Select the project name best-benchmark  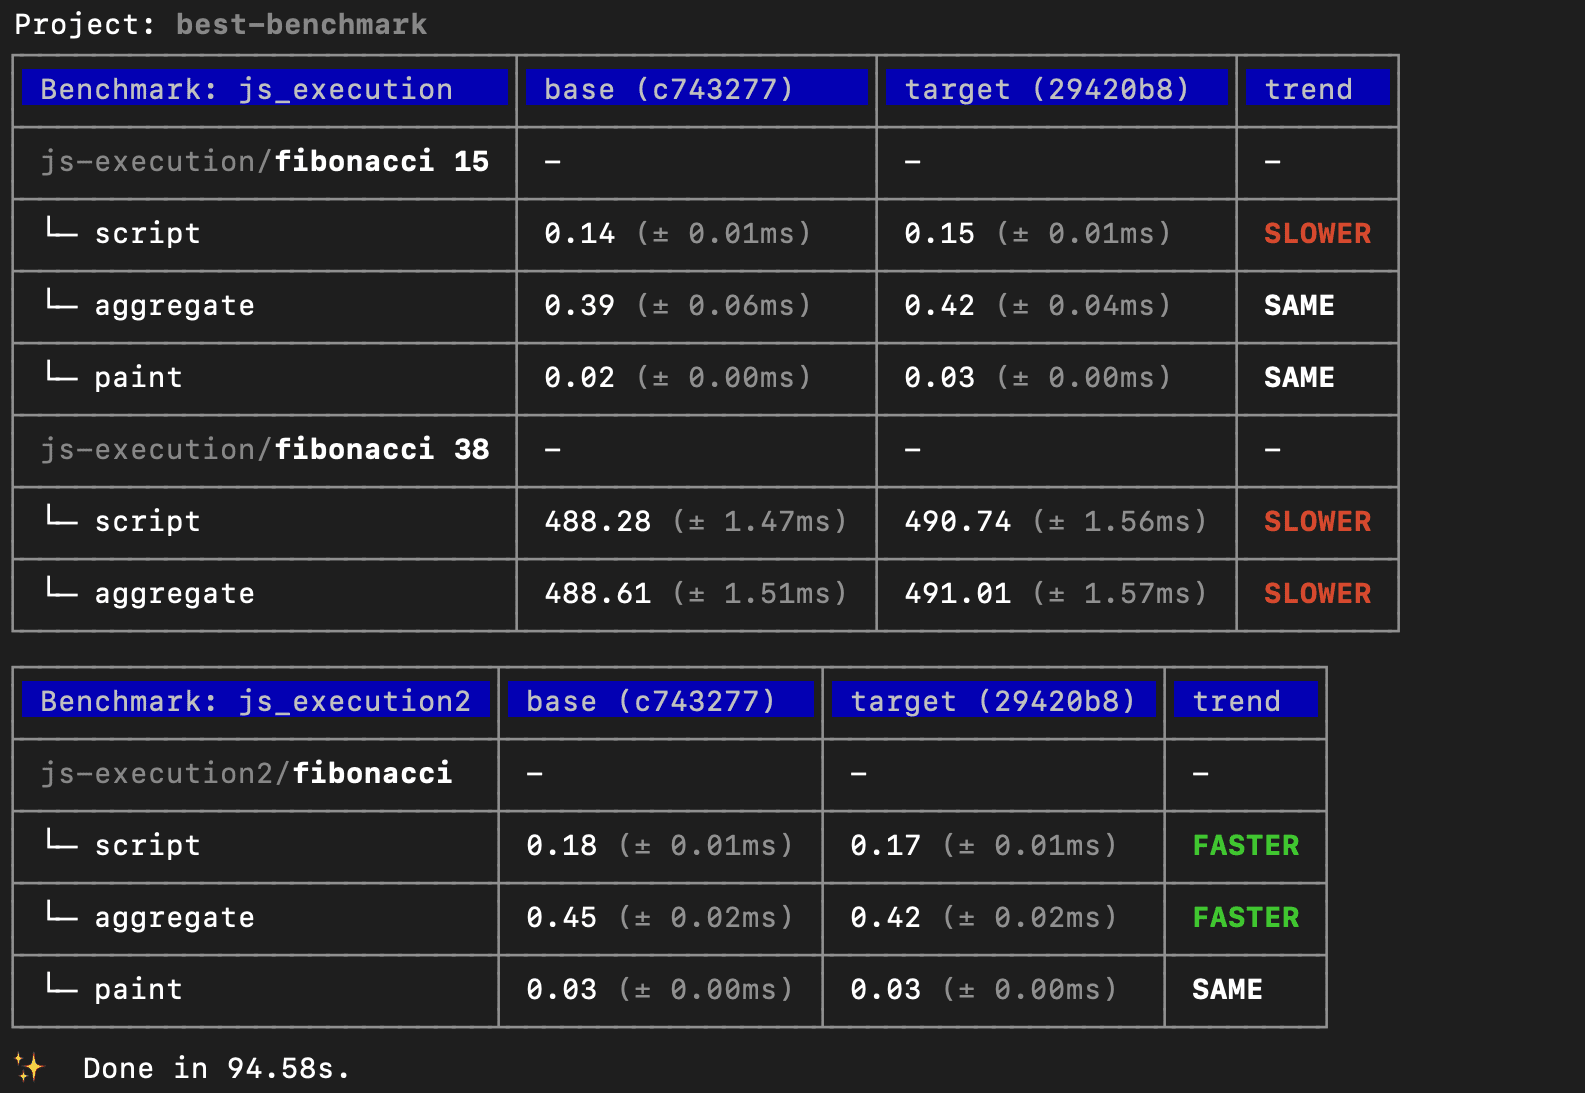301,24
